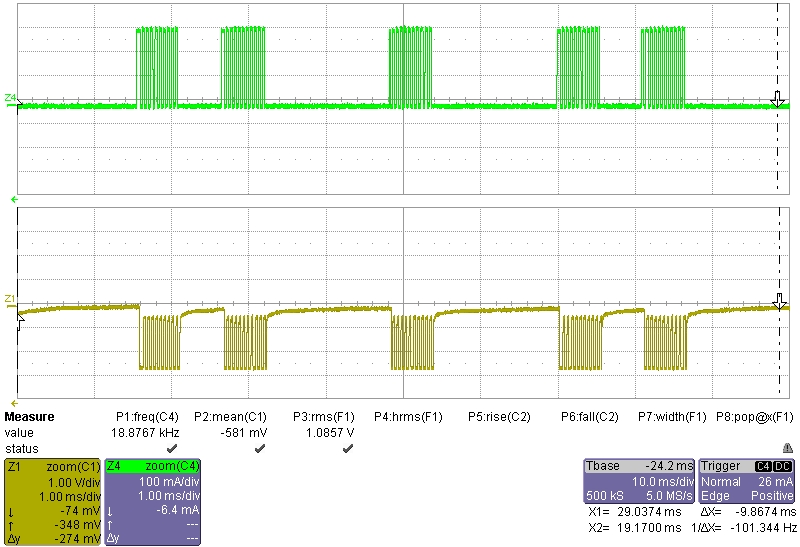Open the Z1 zoom(C1) descriptor box
Image resolution: width=800 pixels, height=547 pixels.
pos(52,502)
